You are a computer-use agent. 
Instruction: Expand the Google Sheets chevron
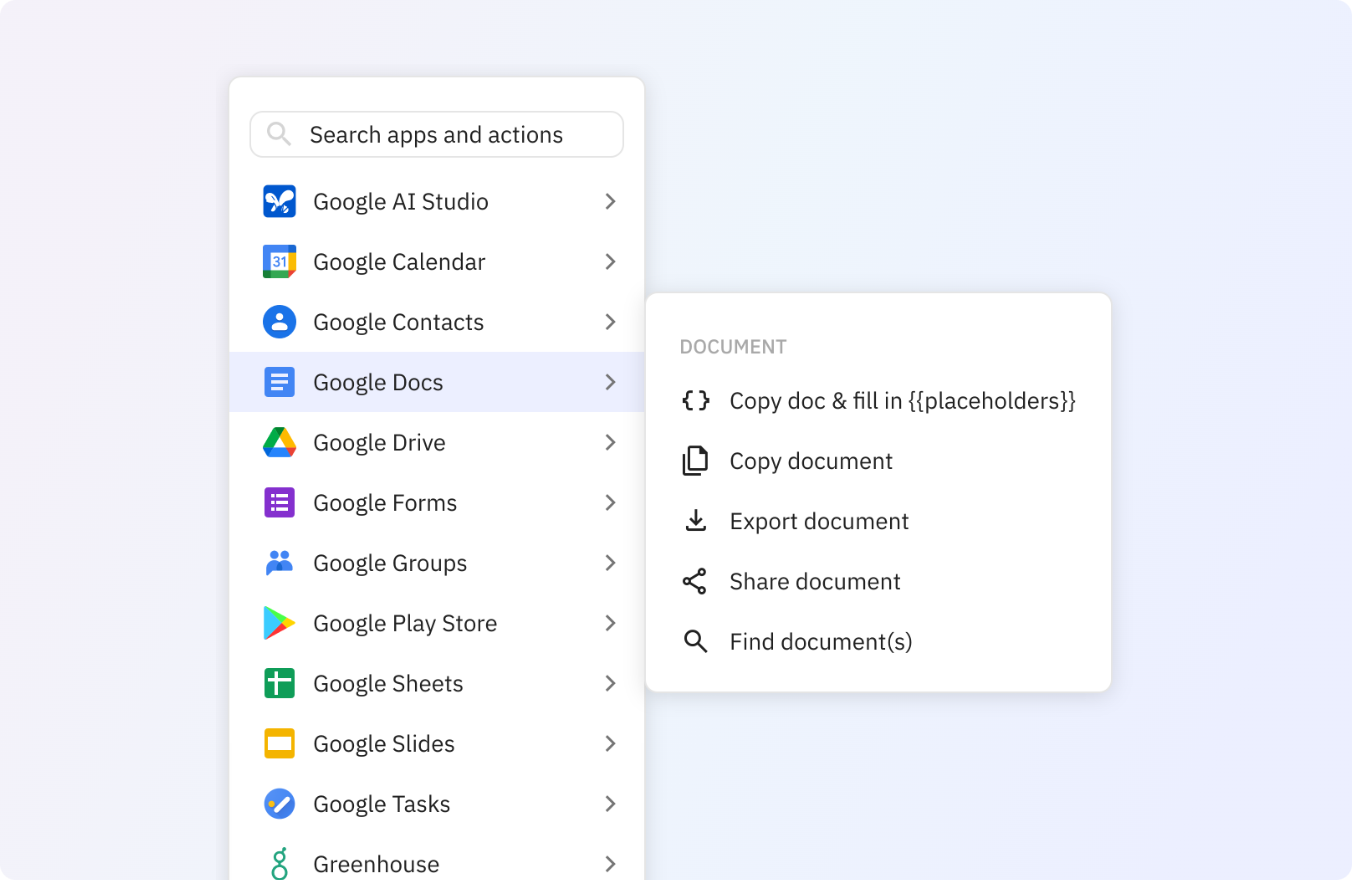pyautogui.click(x=610, y=684)
